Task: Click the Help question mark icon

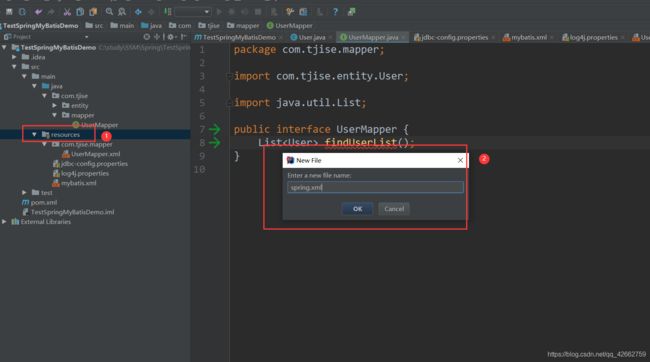Action: pos(335,12)
